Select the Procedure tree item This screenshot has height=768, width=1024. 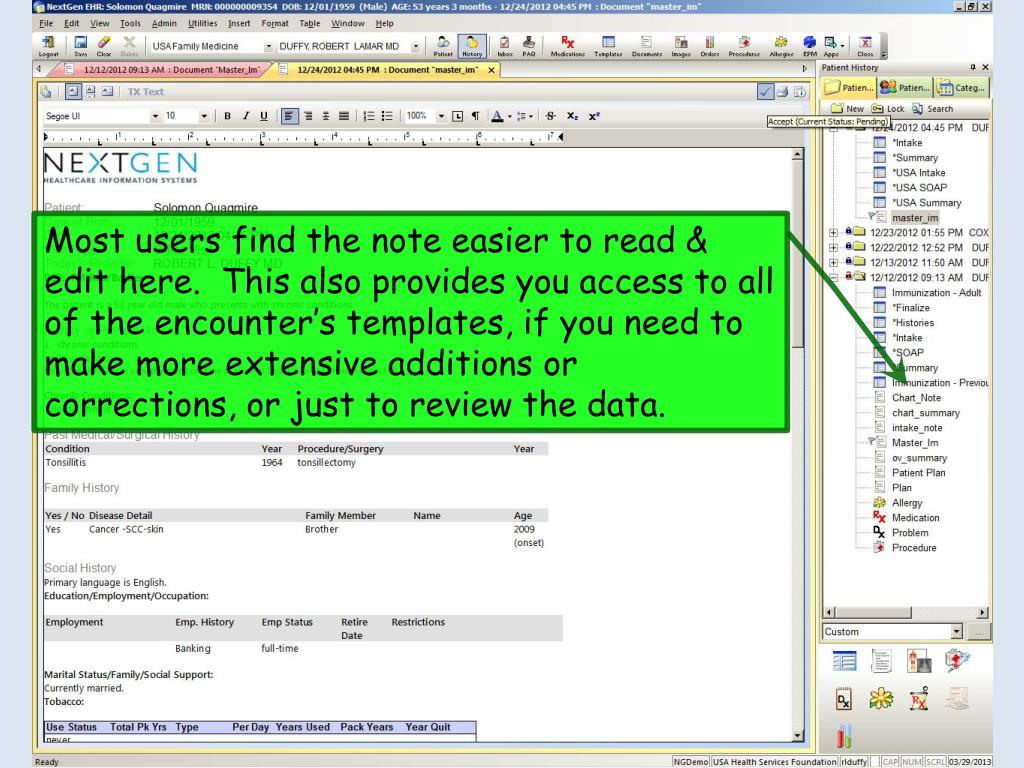pyautogui.click(x=914, y=548)
